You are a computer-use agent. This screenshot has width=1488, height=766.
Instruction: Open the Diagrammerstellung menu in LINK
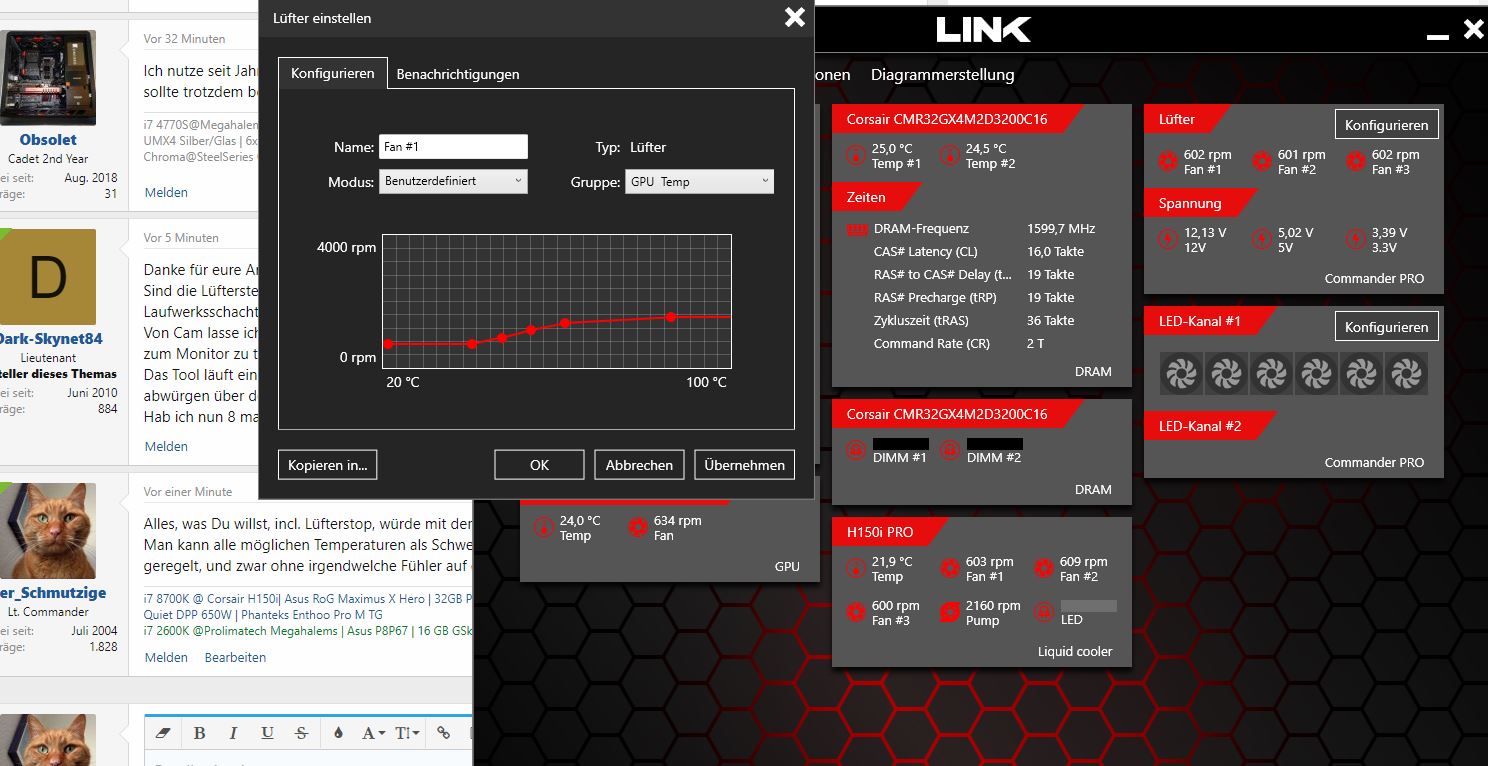coord(942,75)
